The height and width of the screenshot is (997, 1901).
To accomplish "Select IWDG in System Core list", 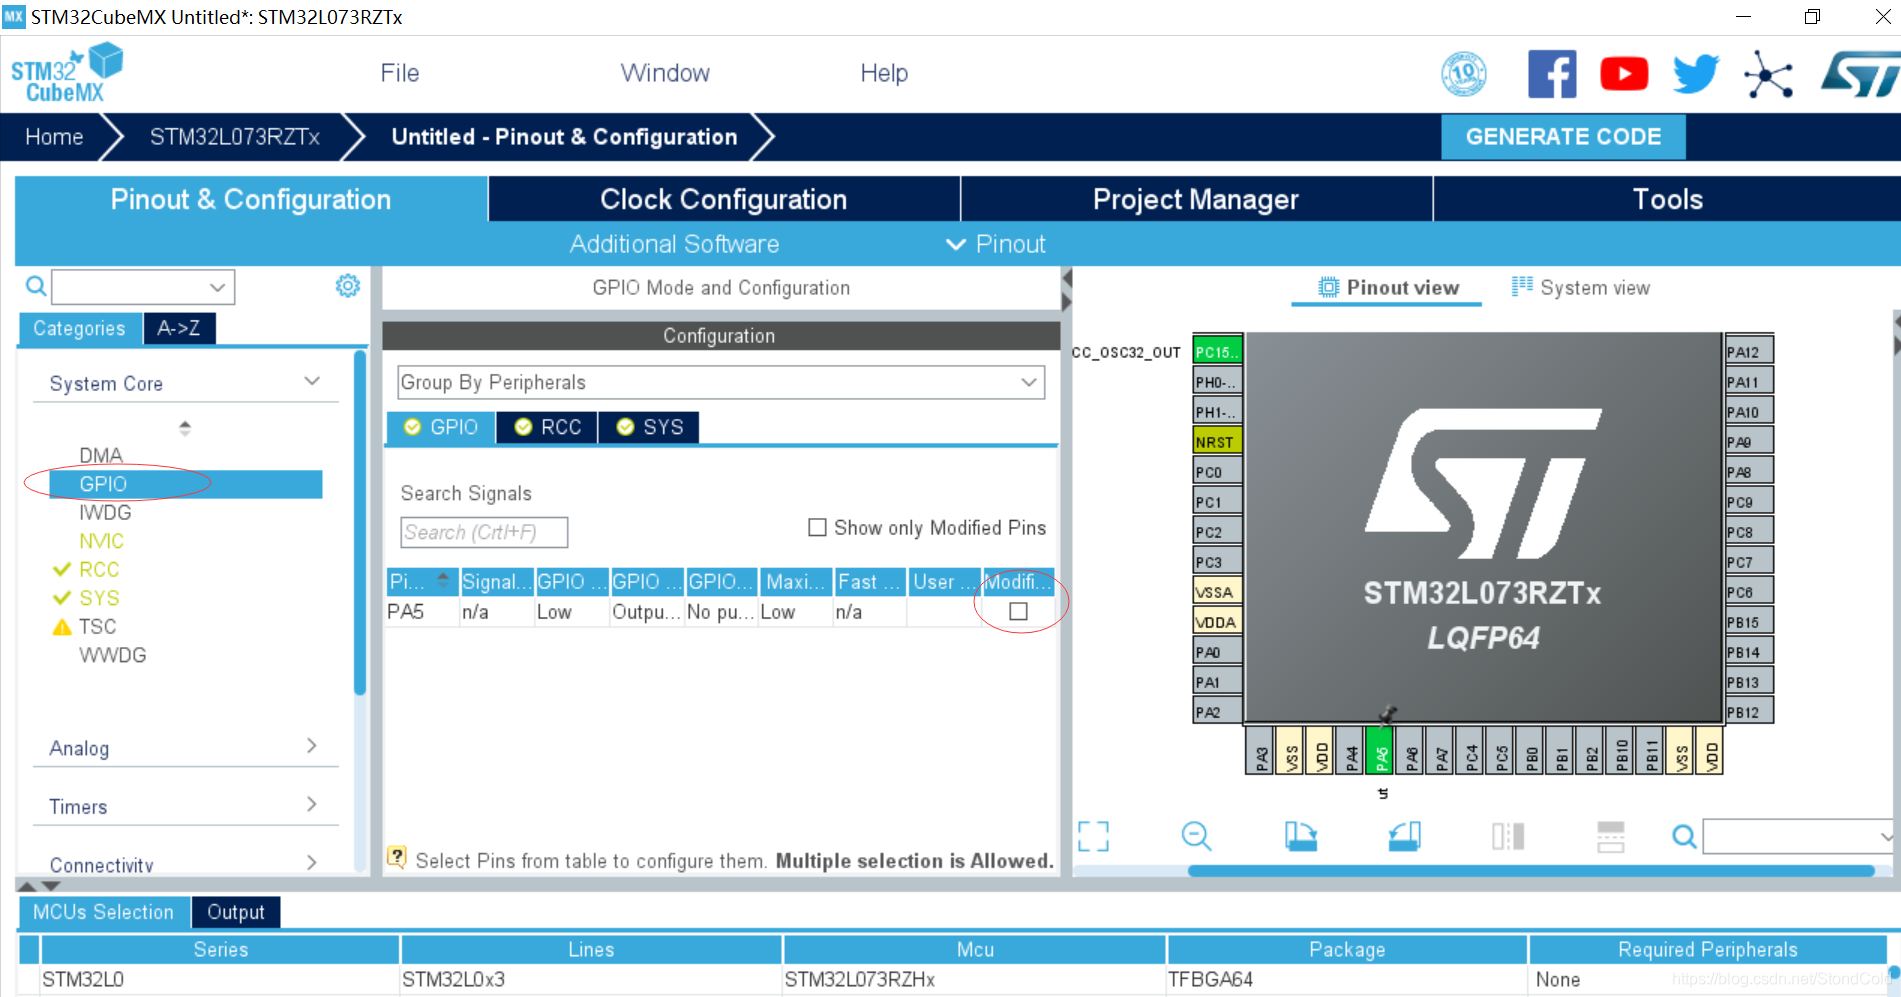I will (105, 512).
